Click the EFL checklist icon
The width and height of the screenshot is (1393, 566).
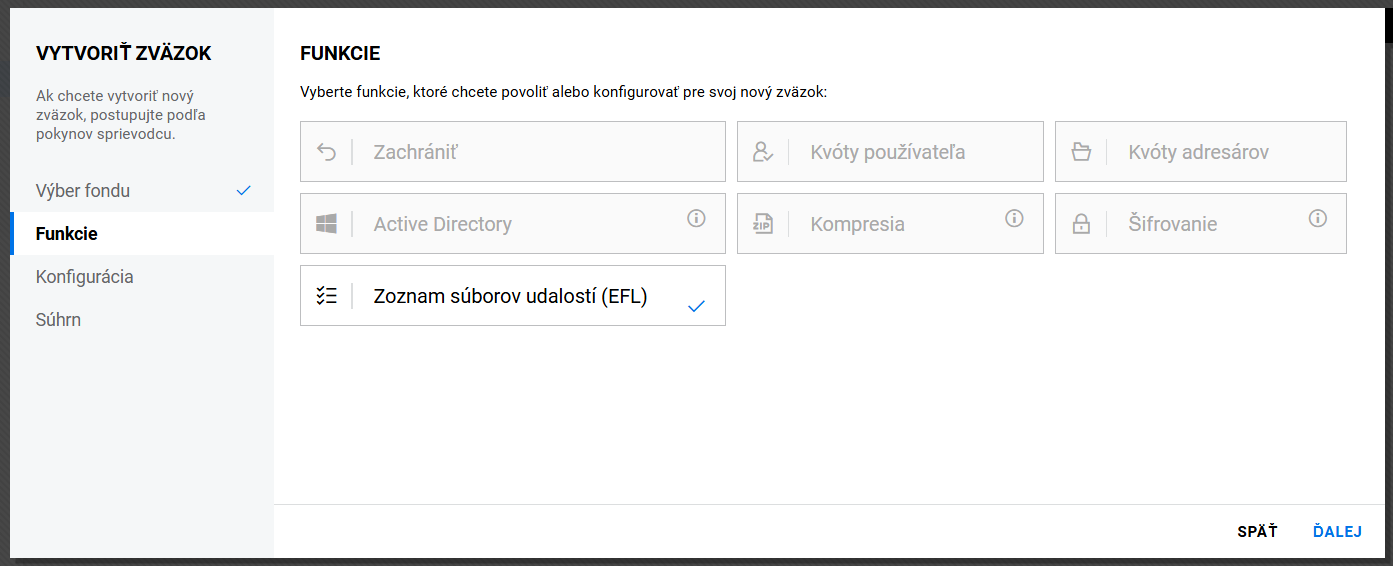point(326,295)
